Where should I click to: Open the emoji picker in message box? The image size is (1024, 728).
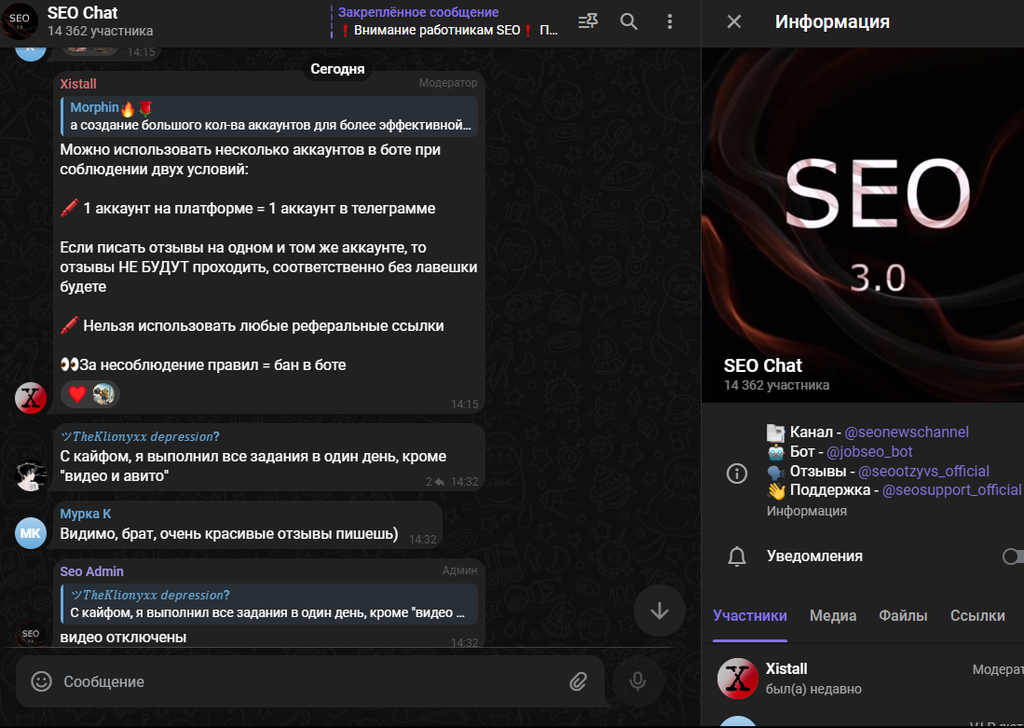click(41, 682)
